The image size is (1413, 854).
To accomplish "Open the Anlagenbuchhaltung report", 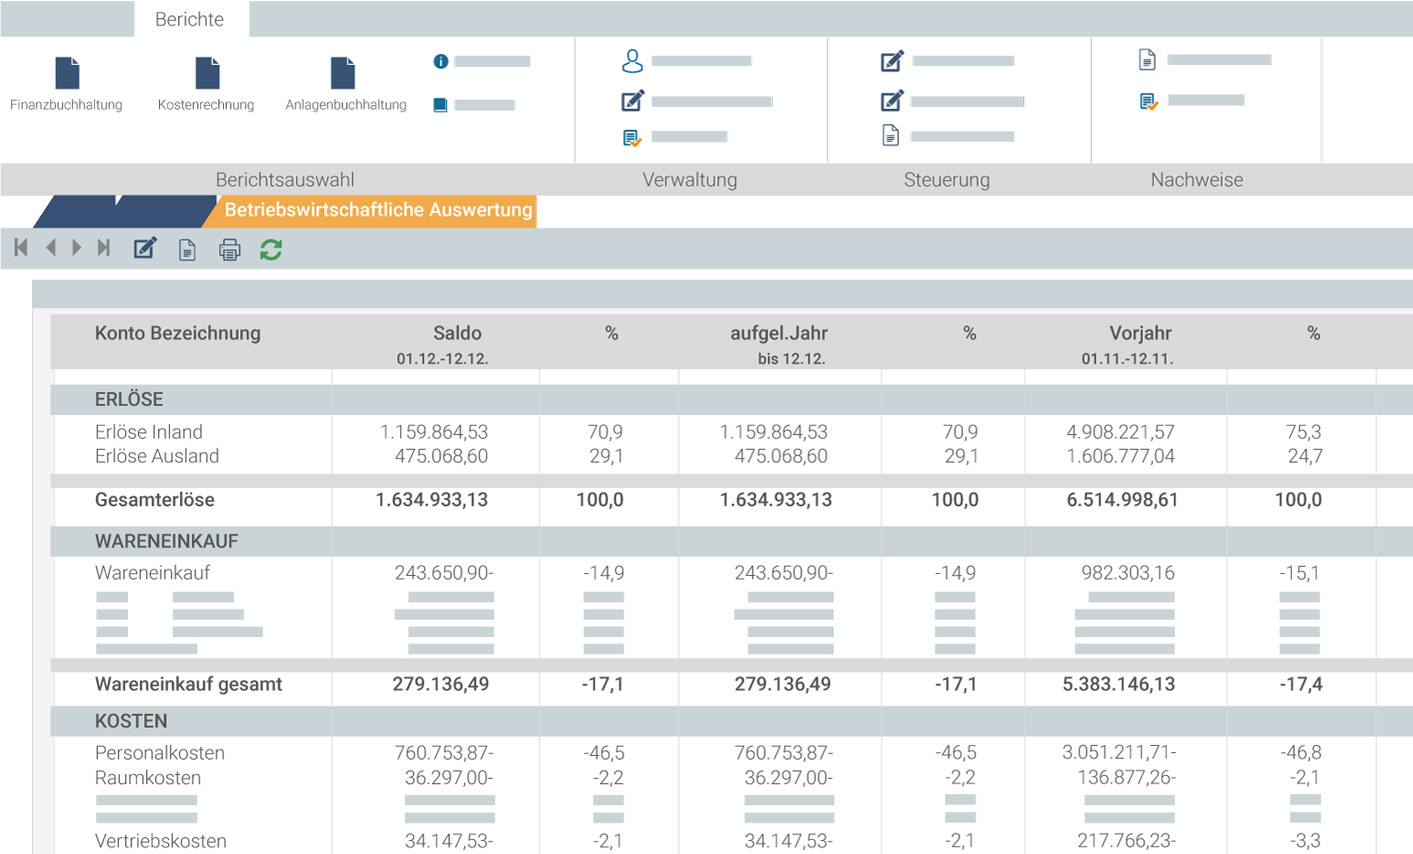I will point(343,74).
